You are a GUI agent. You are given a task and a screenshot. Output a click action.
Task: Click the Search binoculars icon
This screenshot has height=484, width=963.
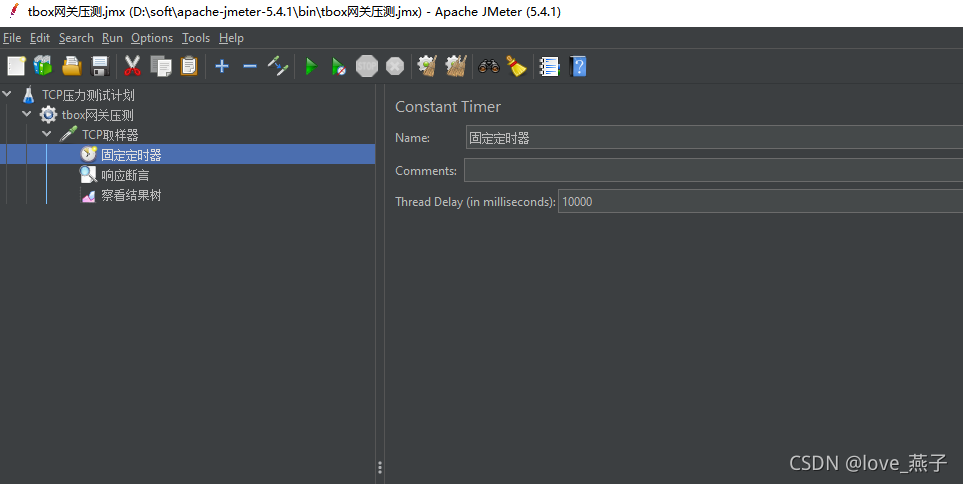(x=489, y=66)
